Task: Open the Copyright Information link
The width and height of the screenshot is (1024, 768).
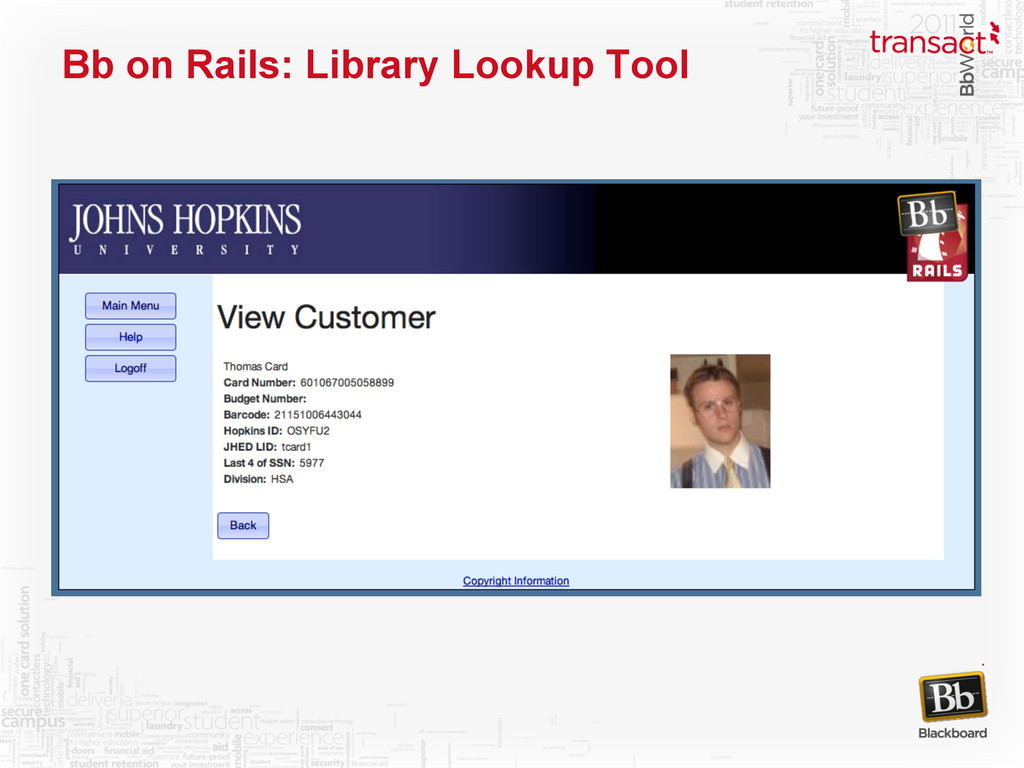Action: click(x=516, y=581)
